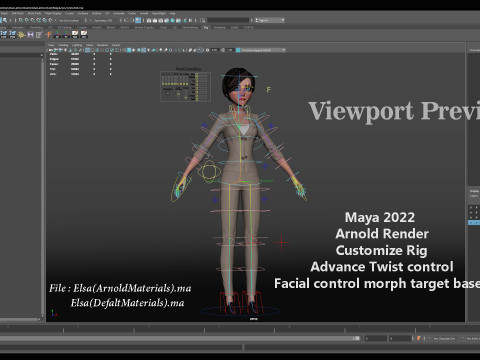Click the viewport gamma value field
This screenshot has height=360, width=480.
[230, 50]
